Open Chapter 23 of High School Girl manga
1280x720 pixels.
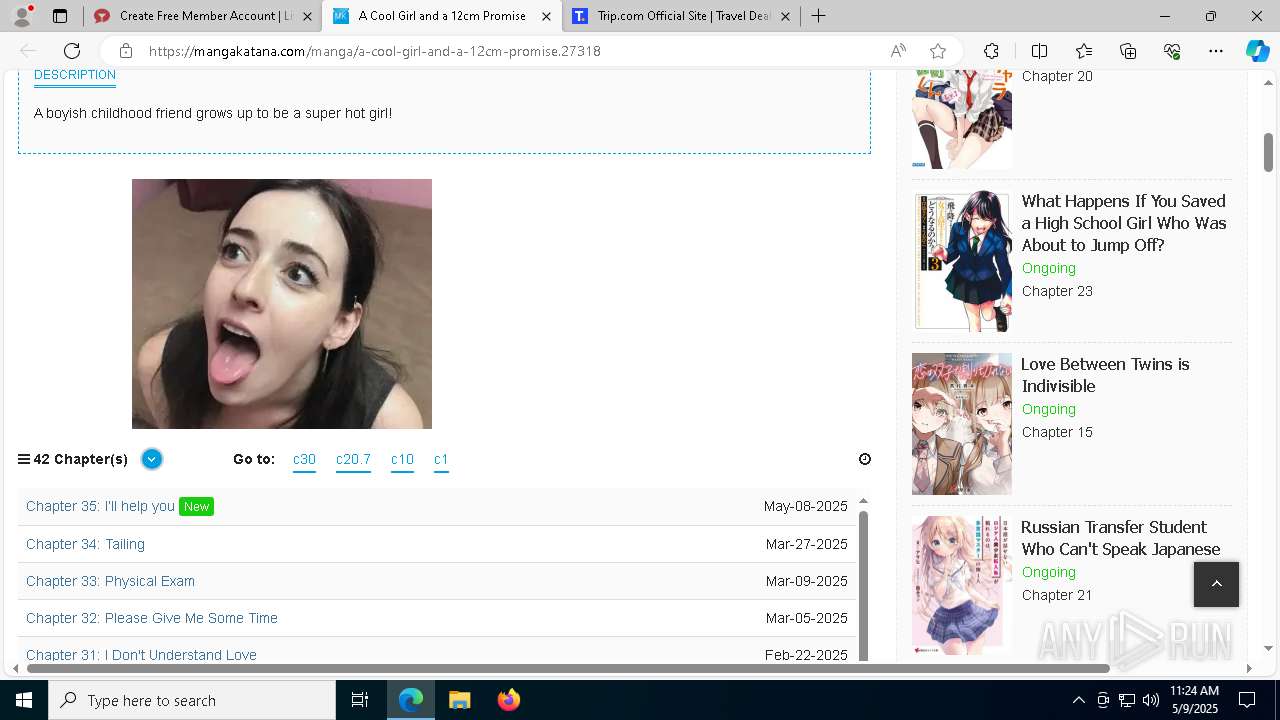1057,291
